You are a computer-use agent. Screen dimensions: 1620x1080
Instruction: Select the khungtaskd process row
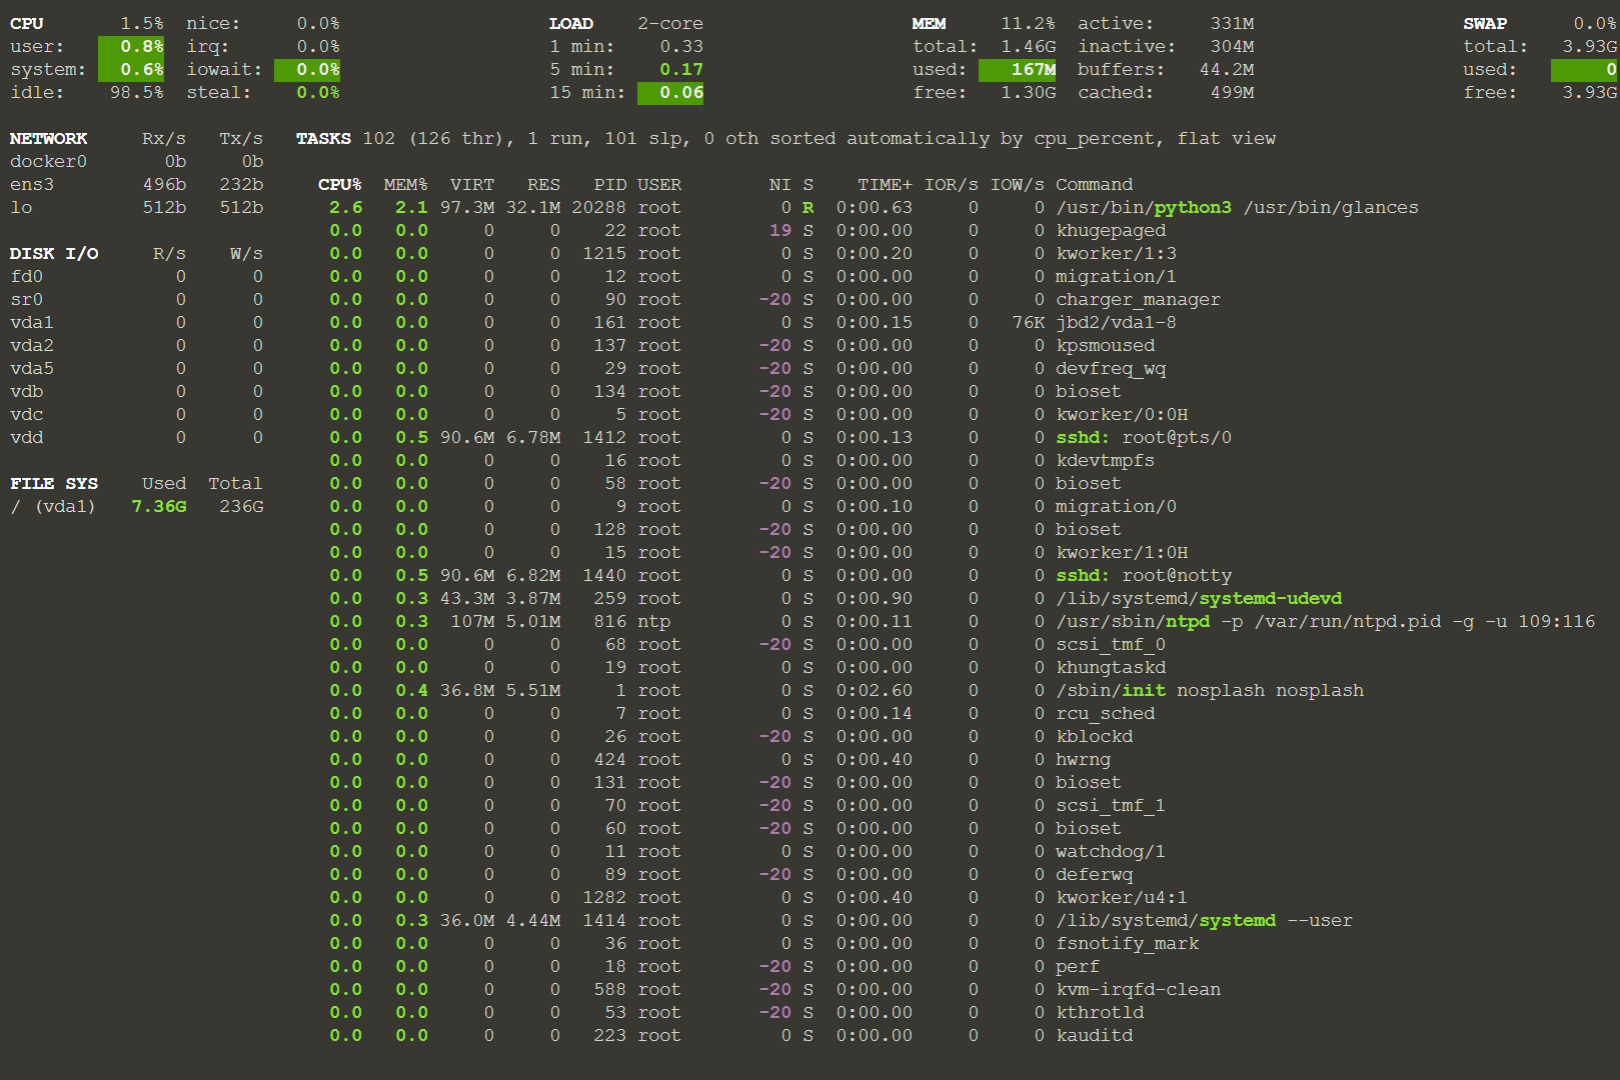click(748, 667)
